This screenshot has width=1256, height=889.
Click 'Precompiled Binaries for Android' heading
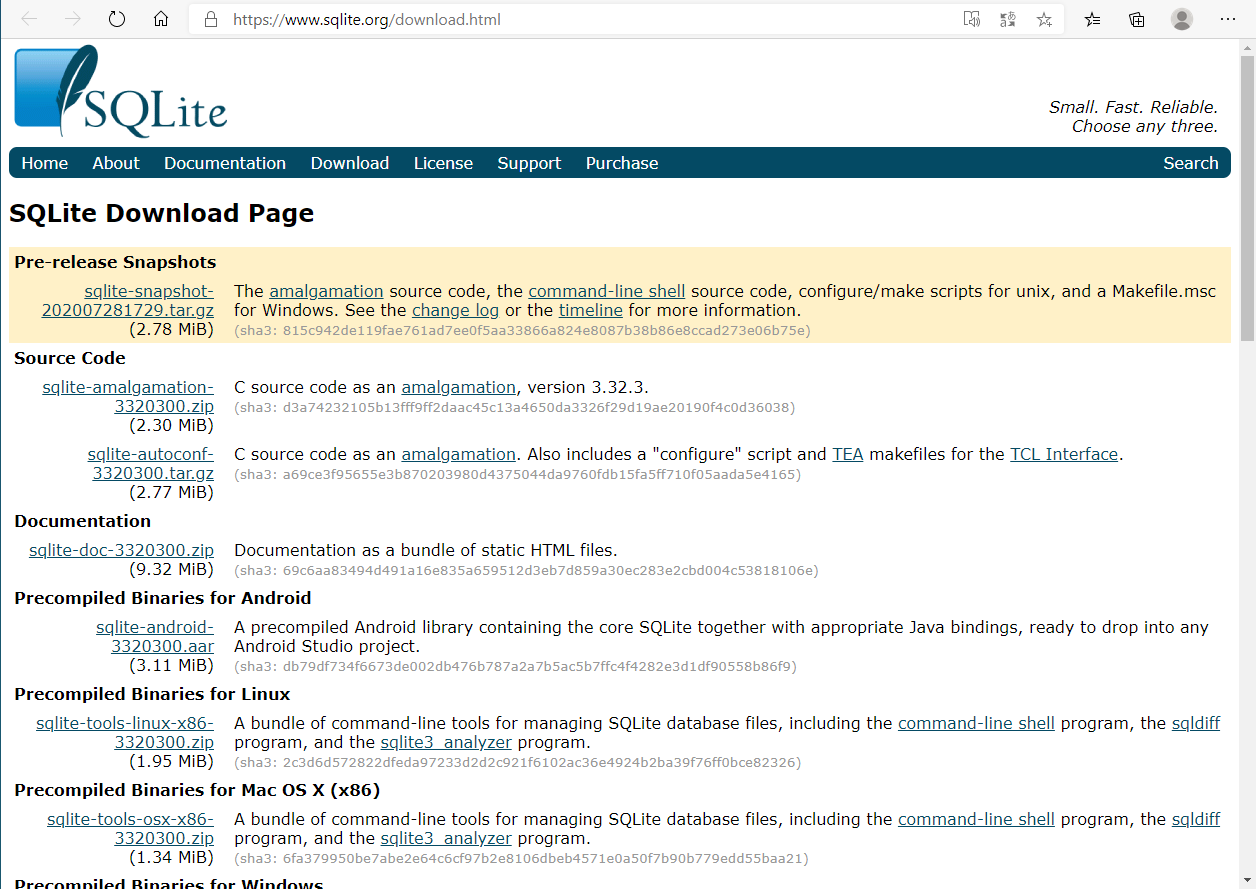[x=163, y=598]
